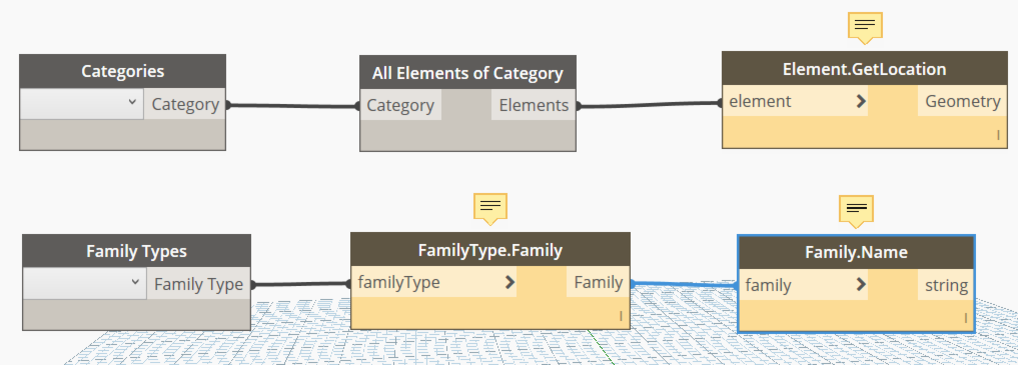
Task: Select the Family.Name node title bar
Action: 856,253
